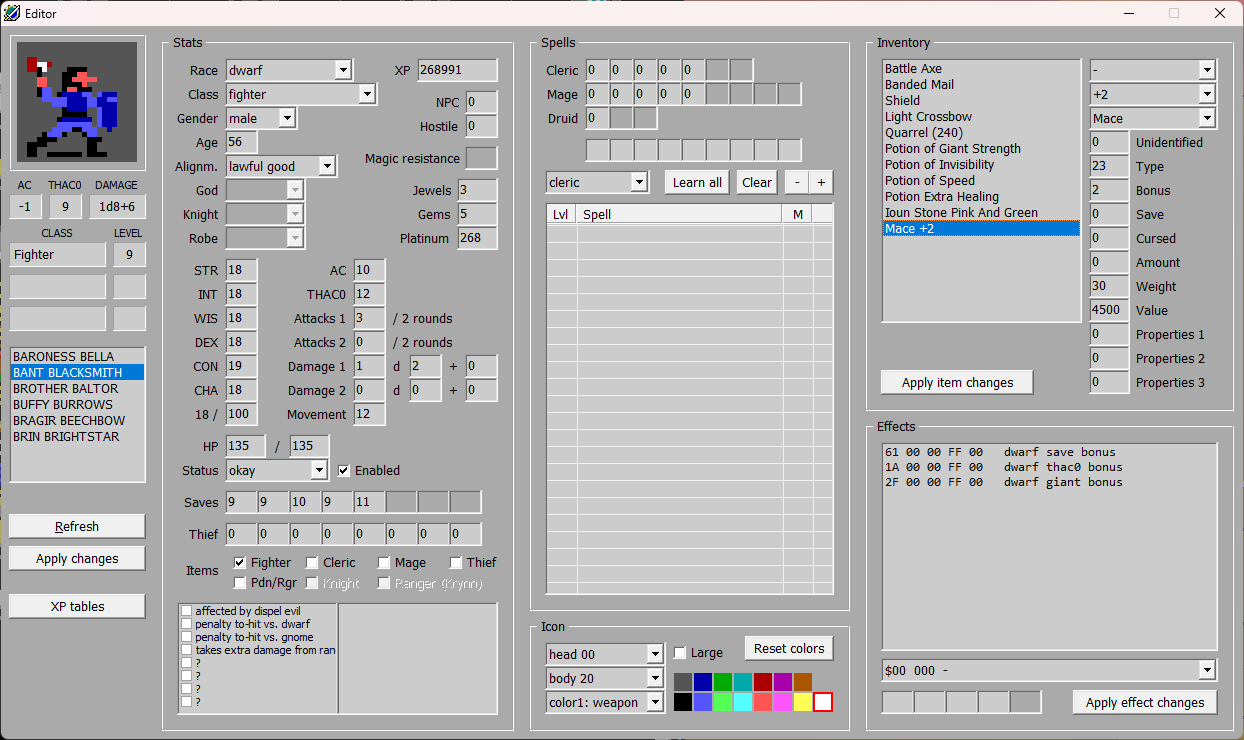Click Reset colors in Icon panel
This screenshot has height=740, width=1244.
(x=789, y=649)
